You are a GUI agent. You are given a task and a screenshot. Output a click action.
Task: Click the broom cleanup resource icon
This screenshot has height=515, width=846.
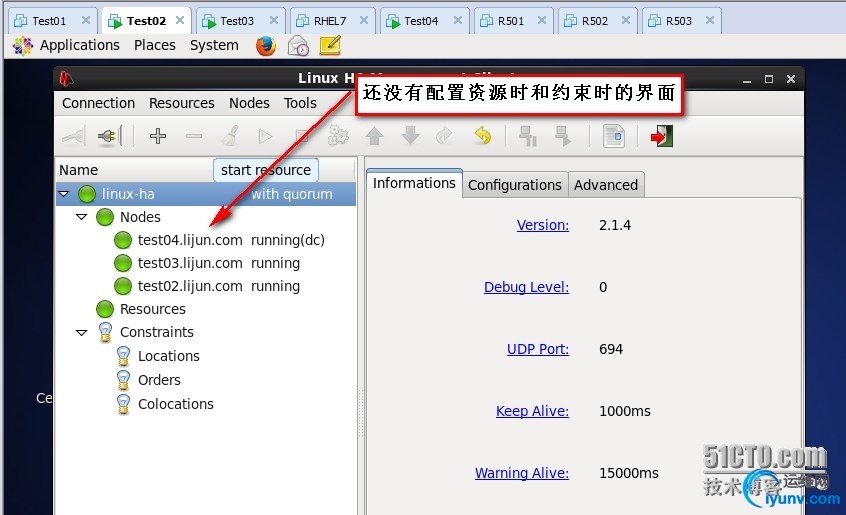coord(230,136)
